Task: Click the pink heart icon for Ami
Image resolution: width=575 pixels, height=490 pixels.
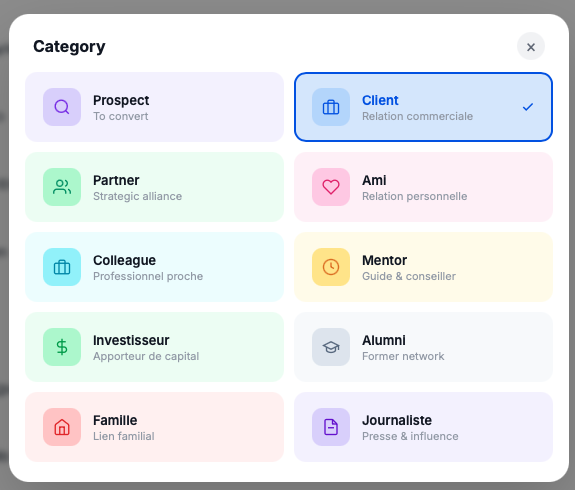Action: 331,187
